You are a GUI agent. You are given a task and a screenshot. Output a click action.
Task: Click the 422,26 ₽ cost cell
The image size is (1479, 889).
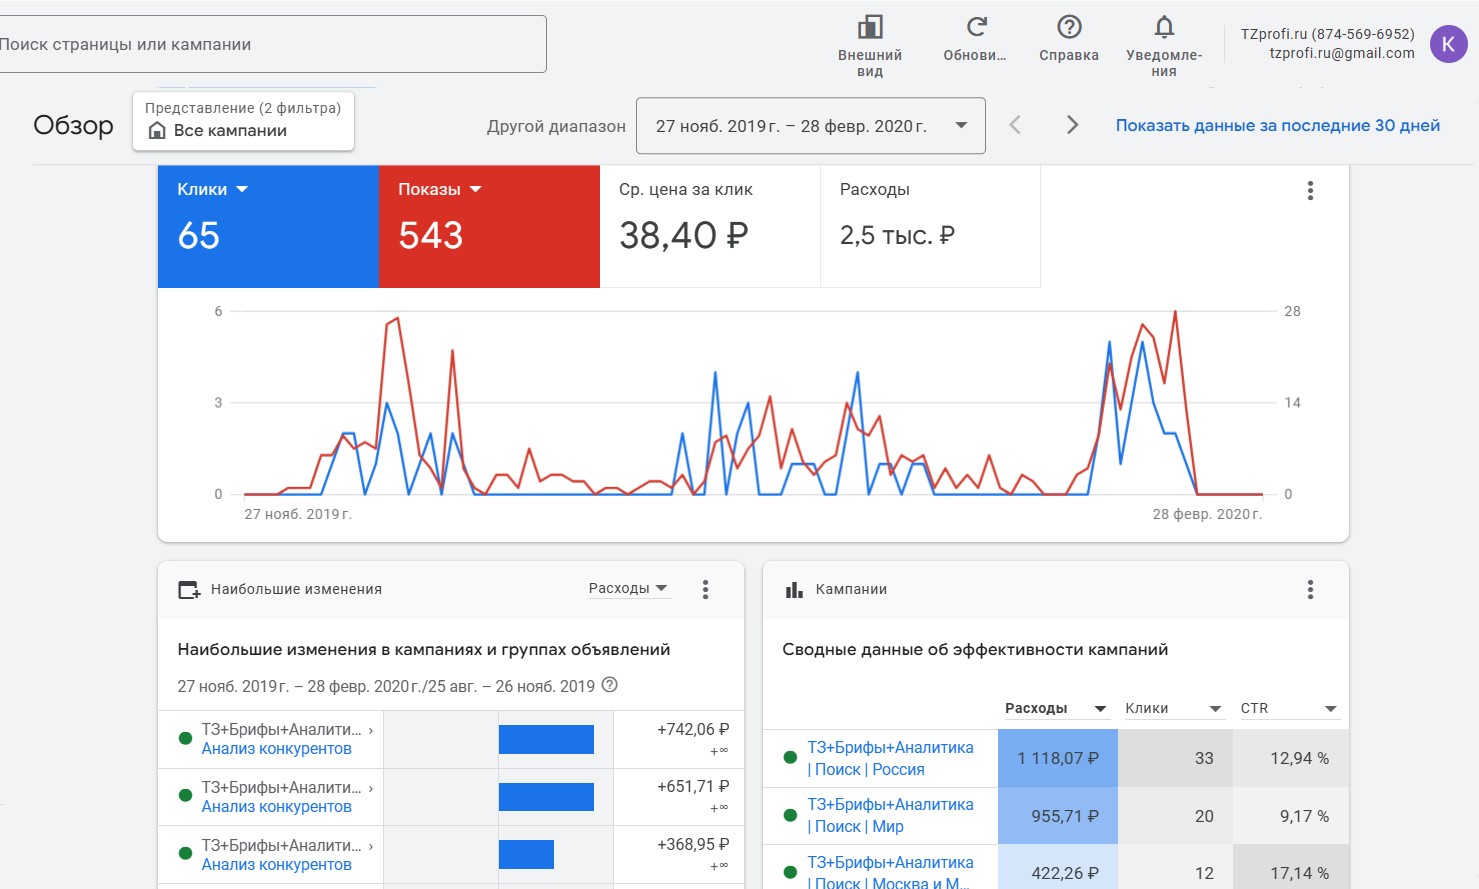pyautogui.click(x=1058, y=868)
